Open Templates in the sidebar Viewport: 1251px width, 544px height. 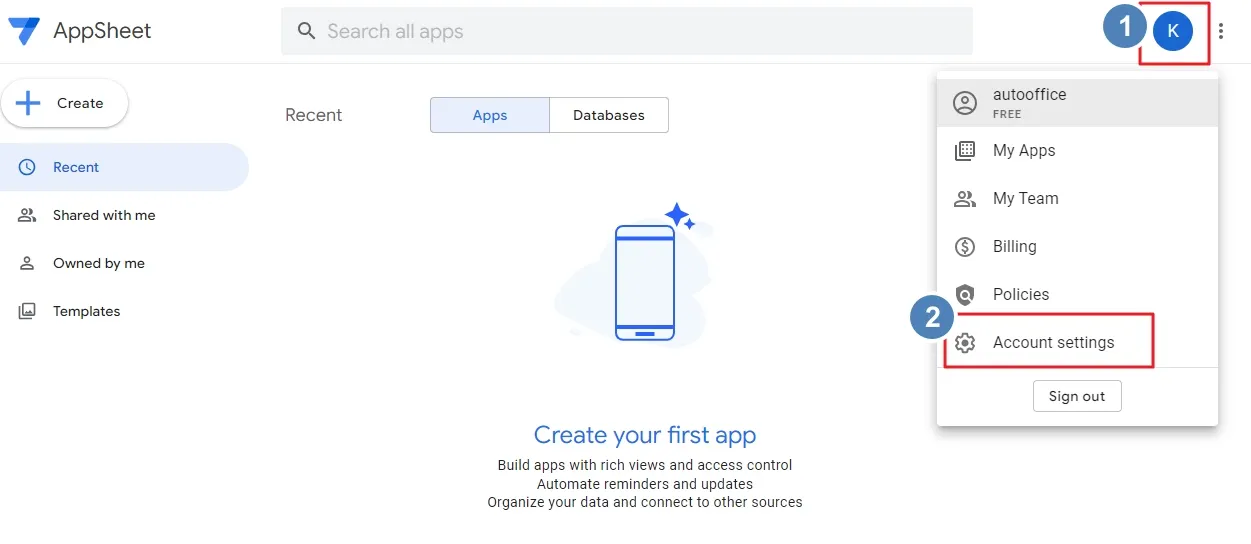[x=124, y=311]
